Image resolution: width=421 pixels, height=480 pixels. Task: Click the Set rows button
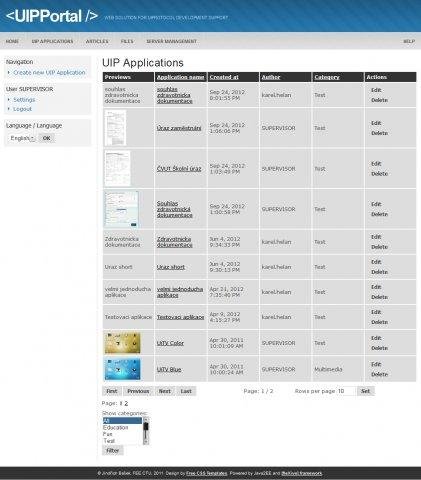point(365,391)
